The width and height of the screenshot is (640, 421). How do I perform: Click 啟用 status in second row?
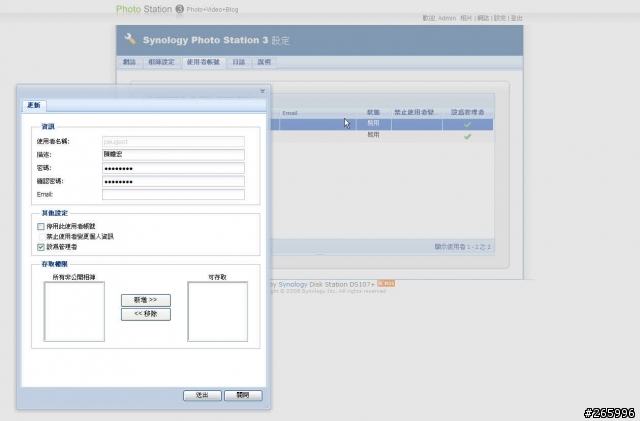pos(373,135)
